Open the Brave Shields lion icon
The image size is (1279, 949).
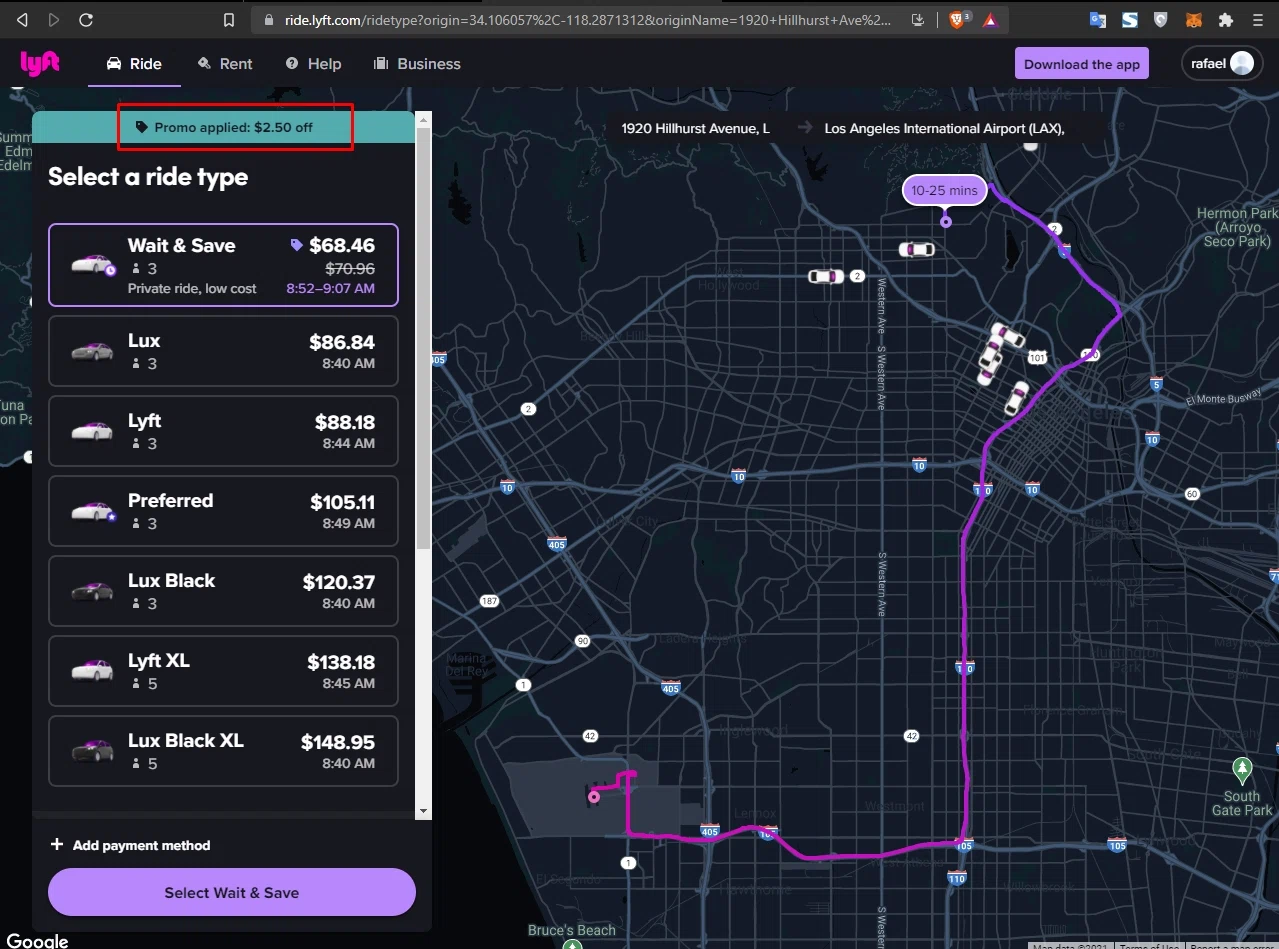pos(956,19)
